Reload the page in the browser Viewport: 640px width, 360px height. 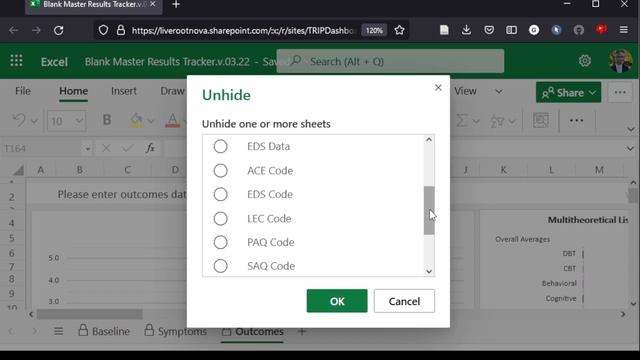click(x=58, y=30)
